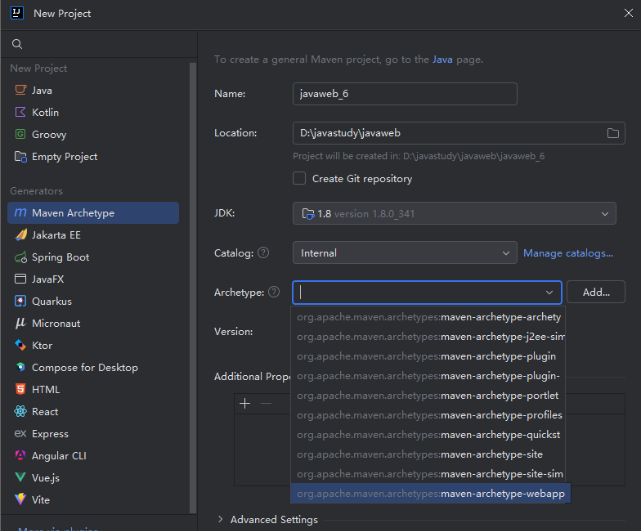
Task: Open the JDK version dropdown
Action: (454, 213)
